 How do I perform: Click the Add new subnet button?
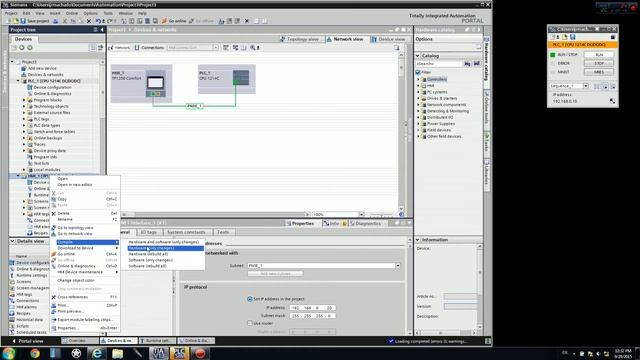coord(275,273)
